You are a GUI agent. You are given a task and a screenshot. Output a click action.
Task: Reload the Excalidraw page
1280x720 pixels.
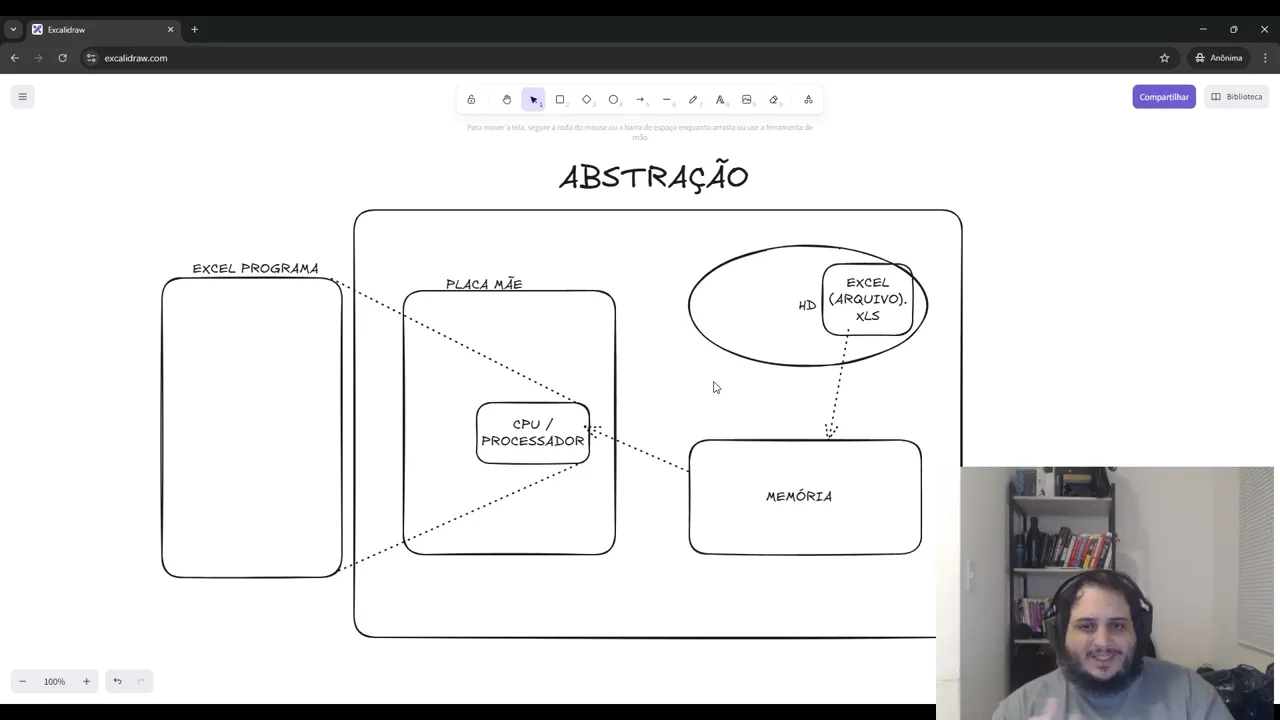tap(62, 58)
